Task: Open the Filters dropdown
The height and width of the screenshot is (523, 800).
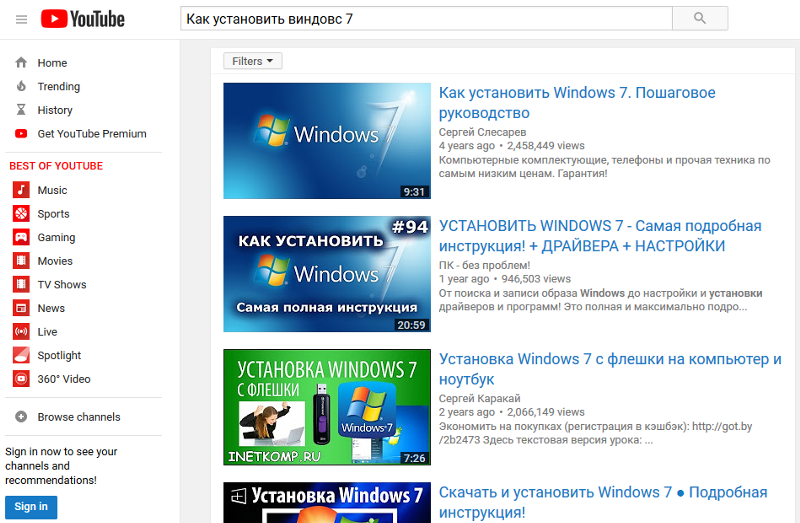Action: tap(253, 61)
